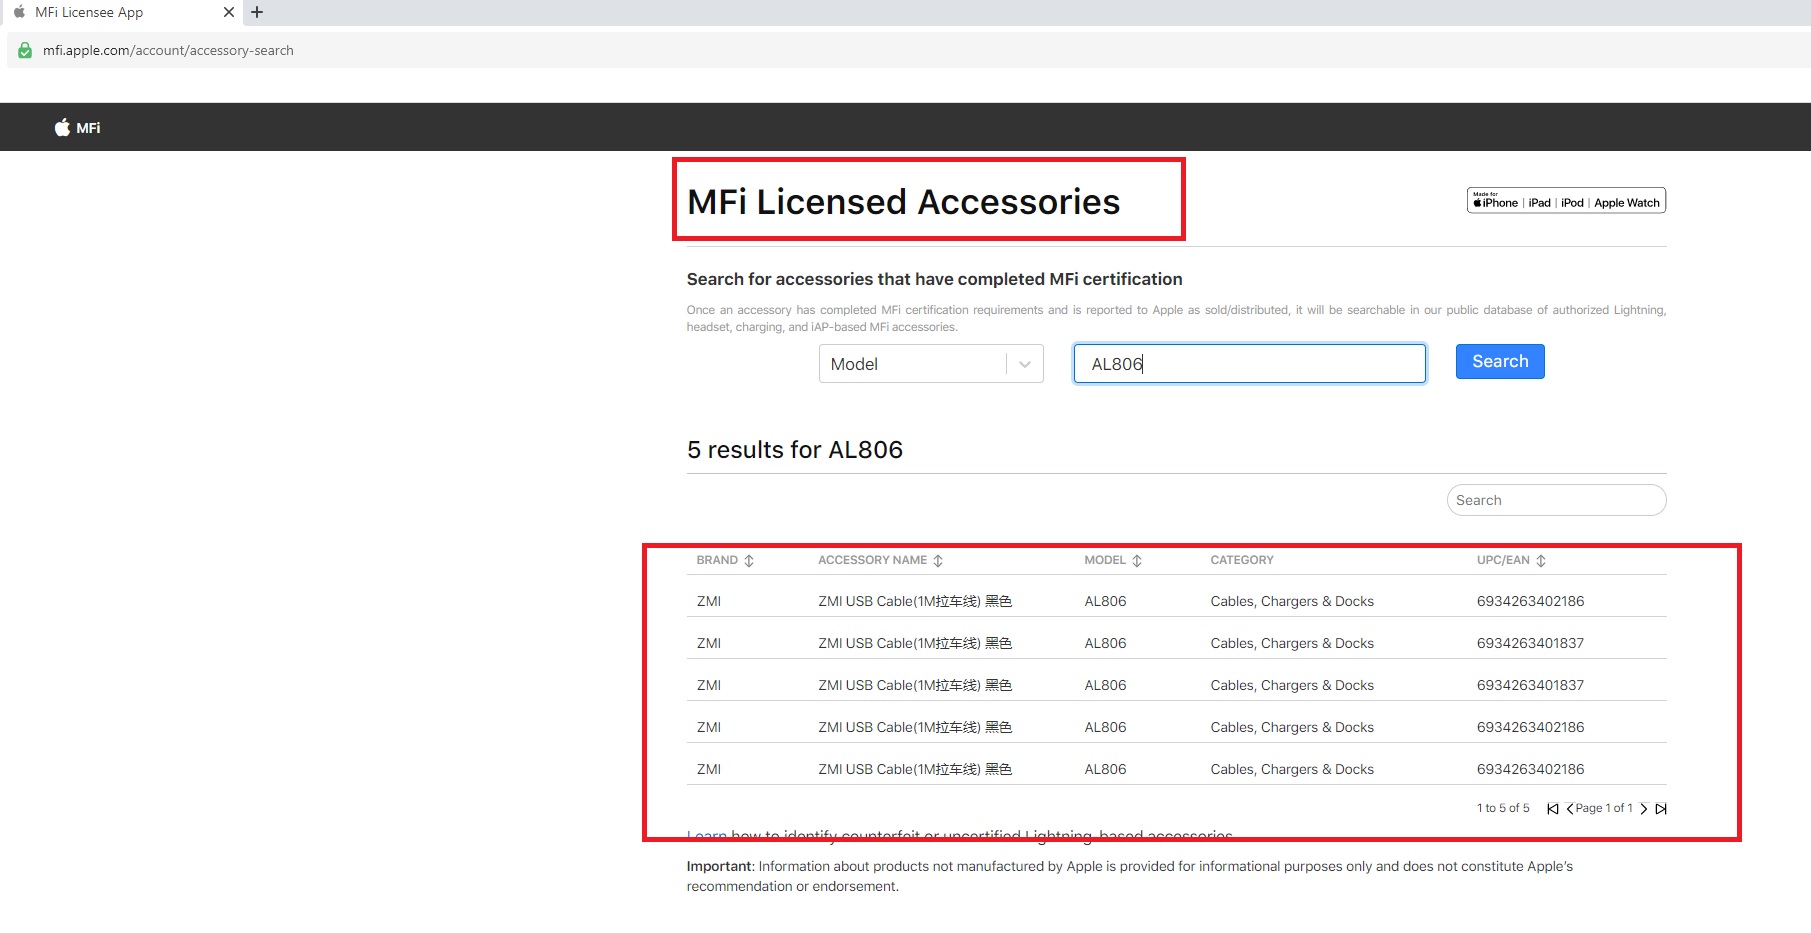The width and height of the screenshot is (1811, 933).
Task: Click the AL806 search text field
Action: (x=1248, y=364)
